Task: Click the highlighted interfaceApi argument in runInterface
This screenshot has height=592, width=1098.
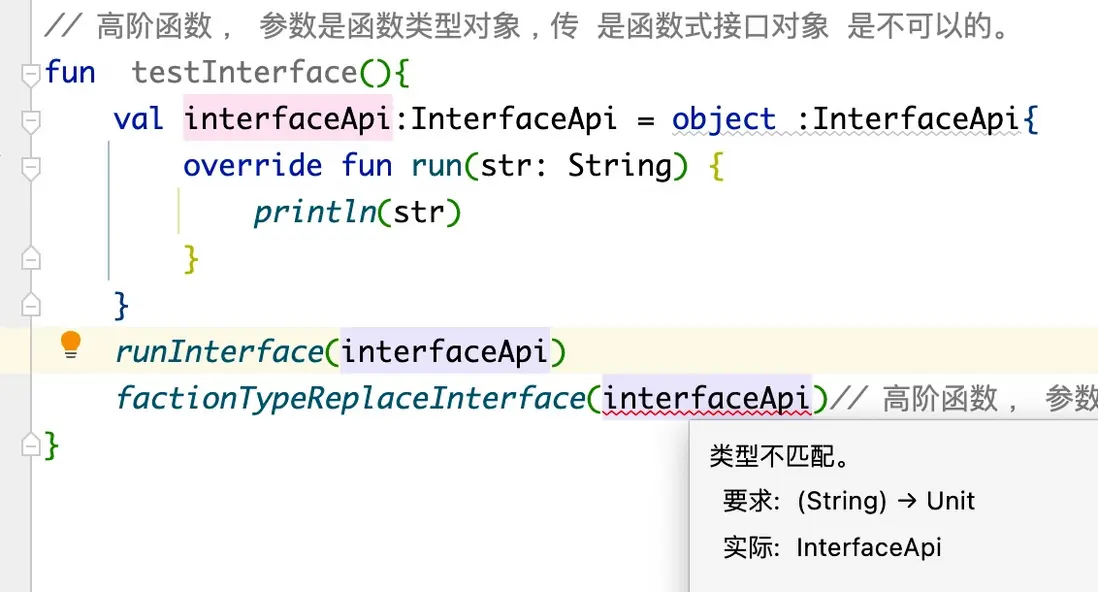Action: pos(444,352)
